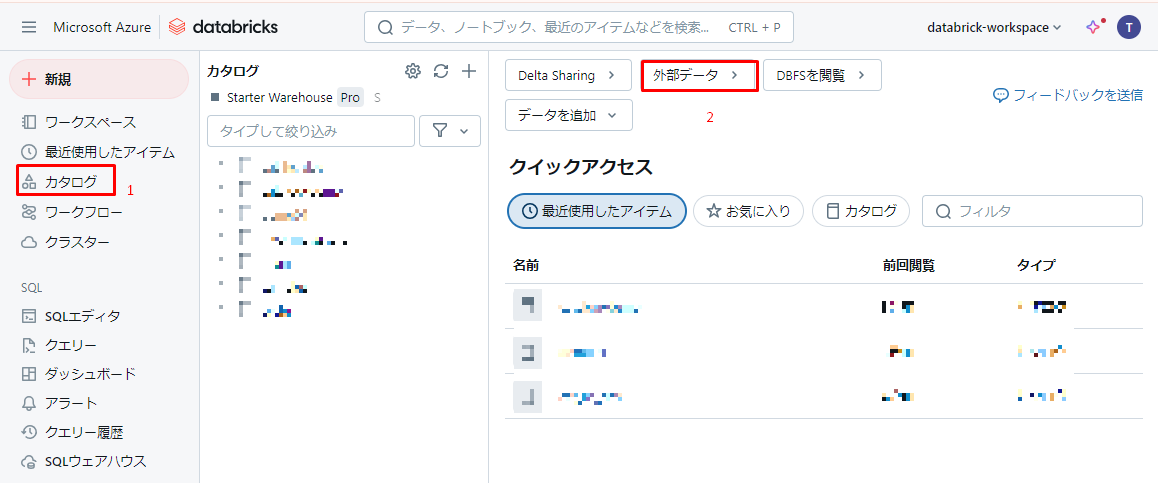Click the Databricks logo
1158x483 pixels.
click(x=223, y=27)
